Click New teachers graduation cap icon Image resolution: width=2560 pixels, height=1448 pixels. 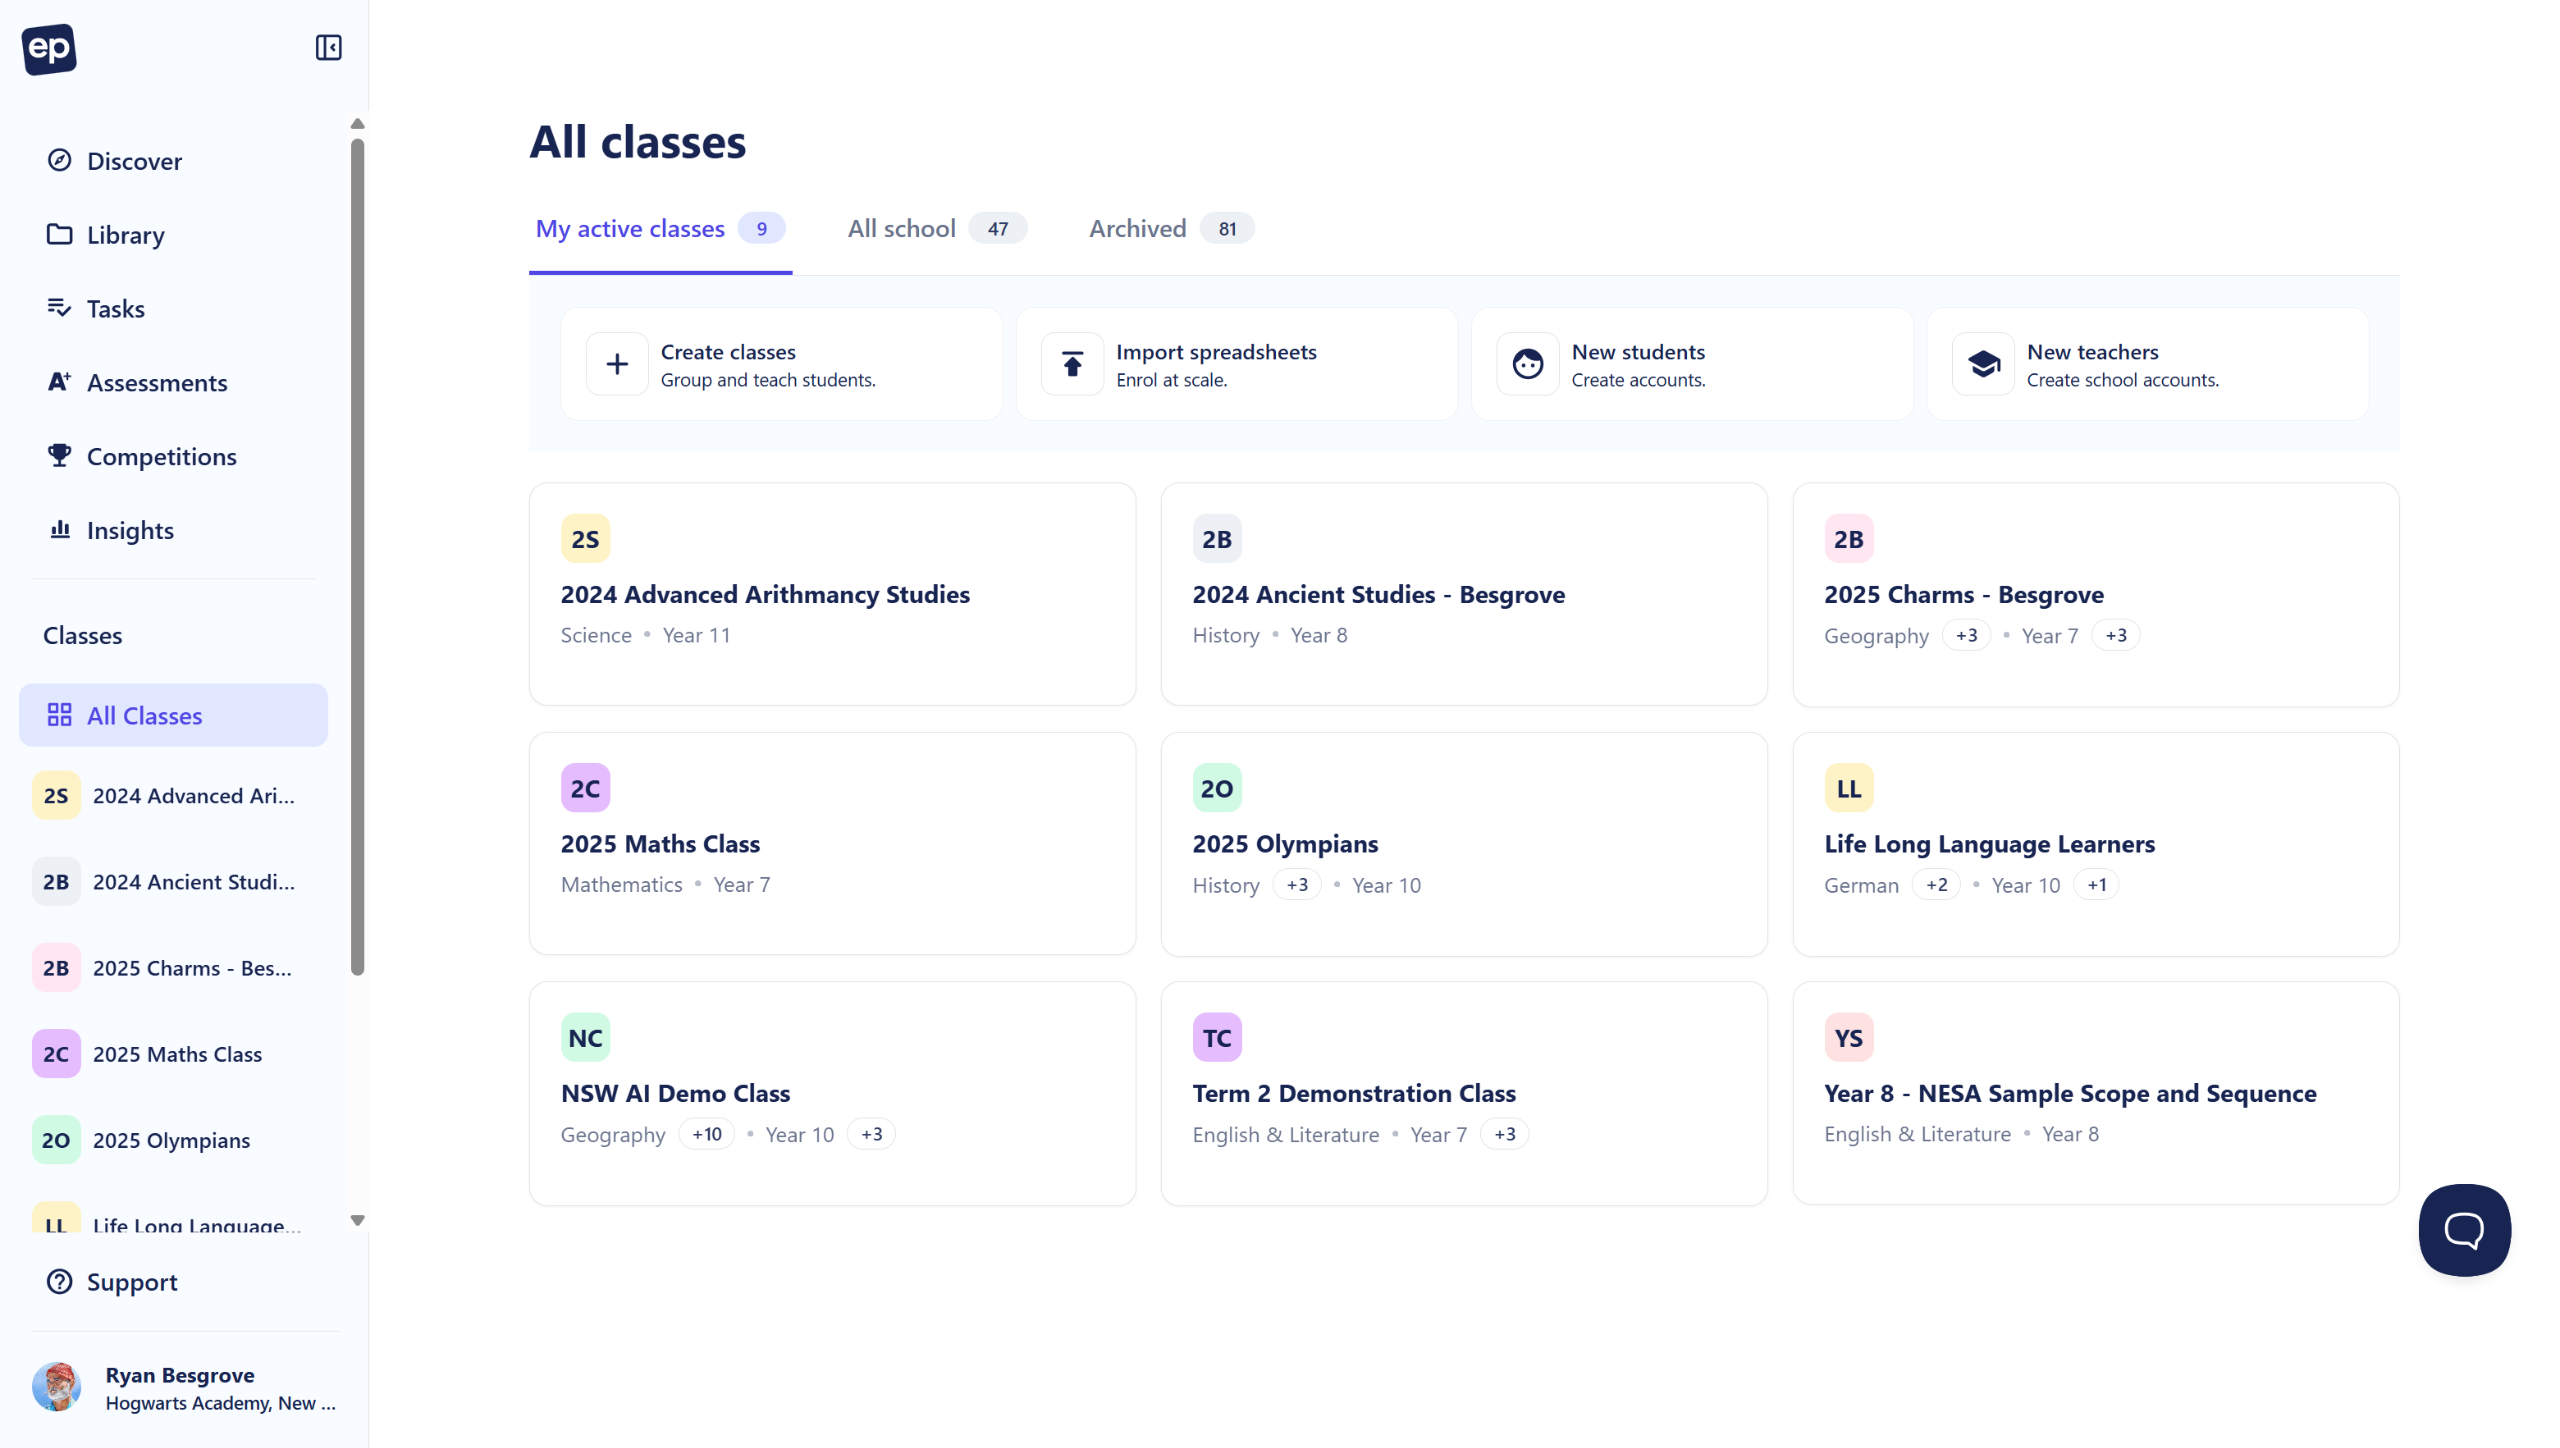tap(1983, 364)
